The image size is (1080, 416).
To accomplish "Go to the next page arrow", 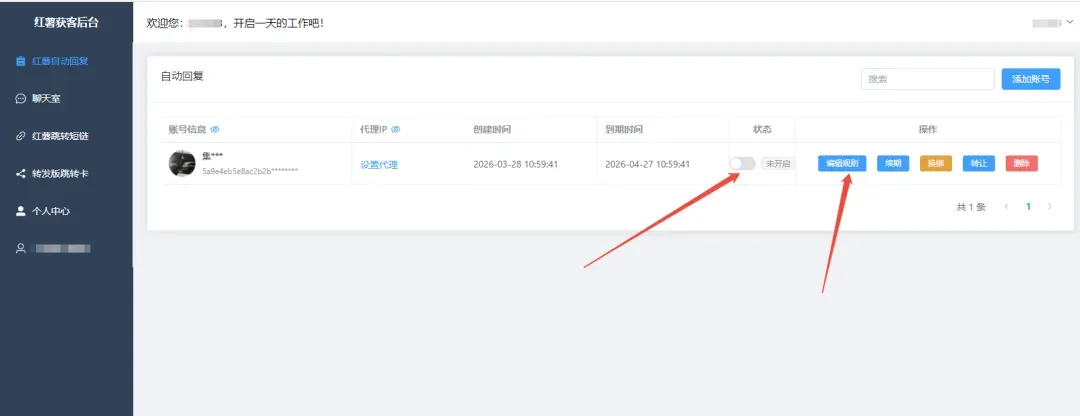I will (1050, 206).
